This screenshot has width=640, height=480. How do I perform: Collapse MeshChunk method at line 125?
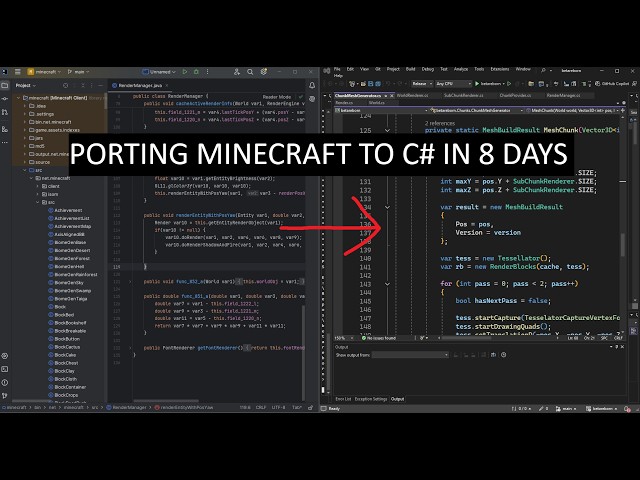click(x=387, y=131)
